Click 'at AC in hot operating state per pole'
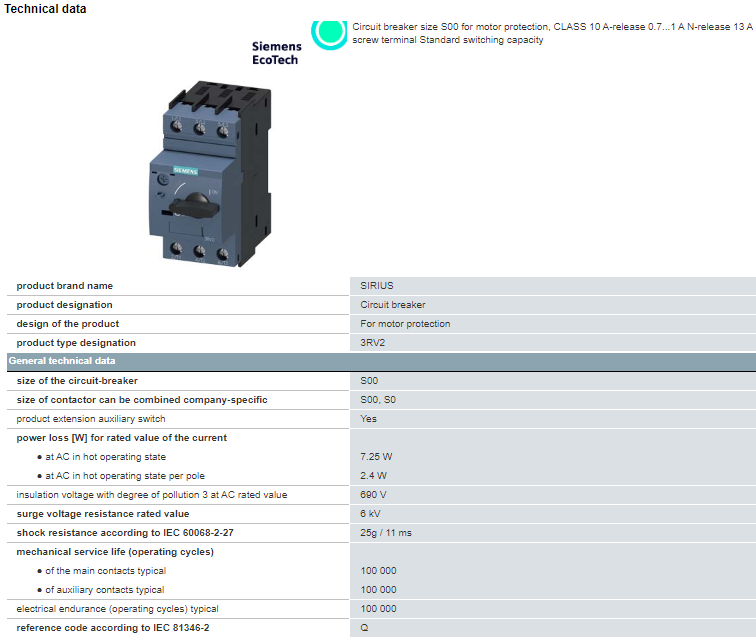Viewport: 756px width, 637px height. [125, 475]
